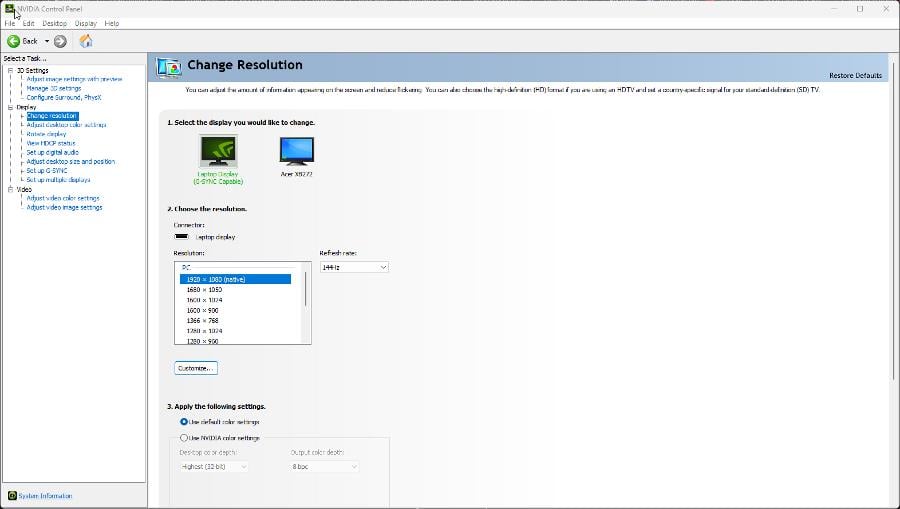Screen dimensions: 900x509
Task: Open Rotate display
Action: click(46, 134)
